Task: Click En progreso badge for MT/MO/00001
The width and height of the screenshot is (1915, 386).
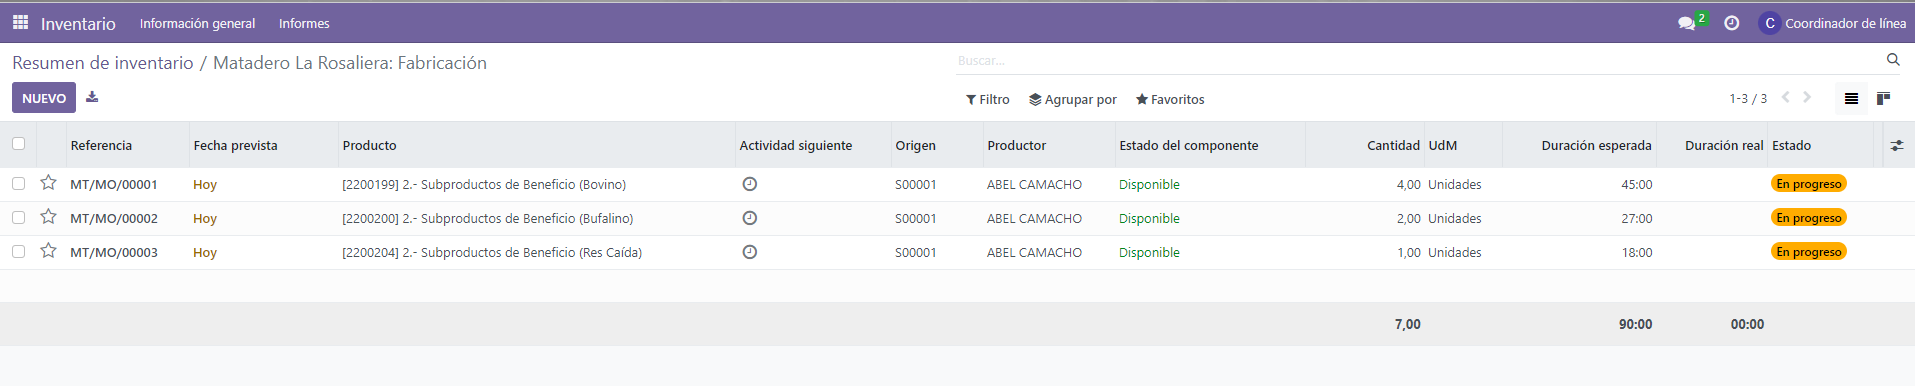Action: coord(1809,184)
